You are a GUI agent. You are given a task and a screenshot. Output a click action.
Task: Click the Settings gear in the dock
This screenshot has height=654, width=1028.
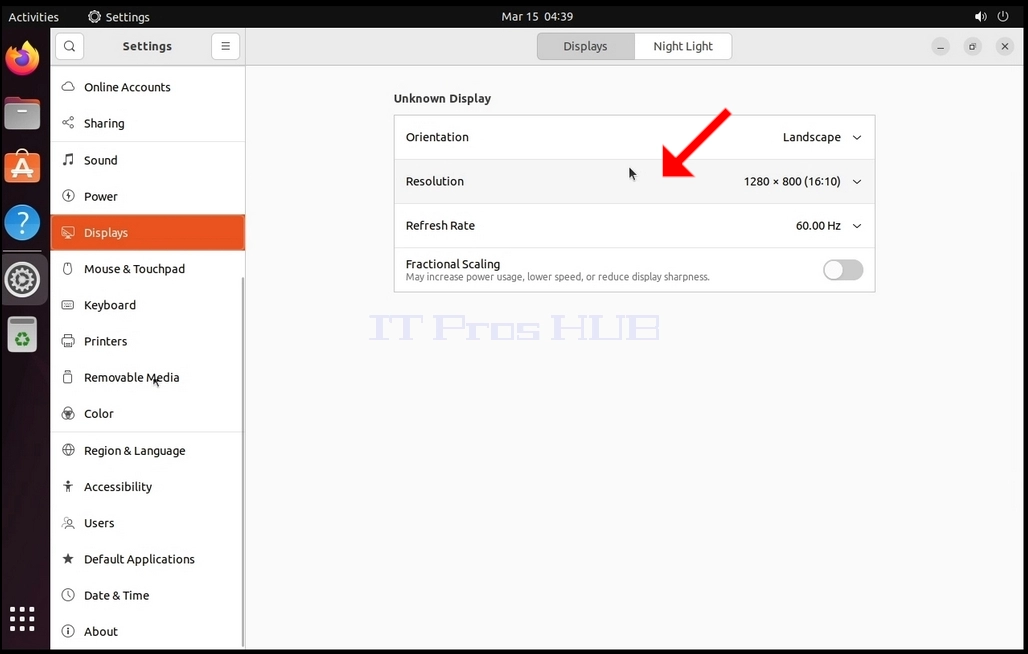coord(22,280)
